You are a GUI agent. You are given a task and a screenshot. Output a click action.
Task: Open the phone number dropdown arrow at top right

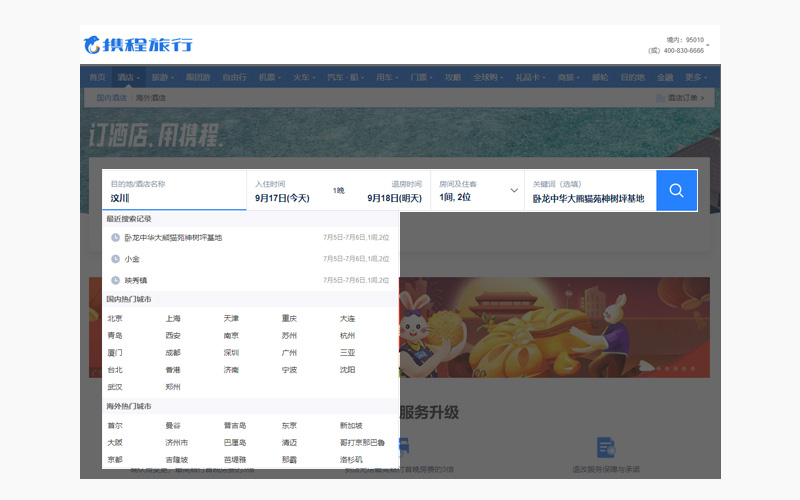[708, 45]
